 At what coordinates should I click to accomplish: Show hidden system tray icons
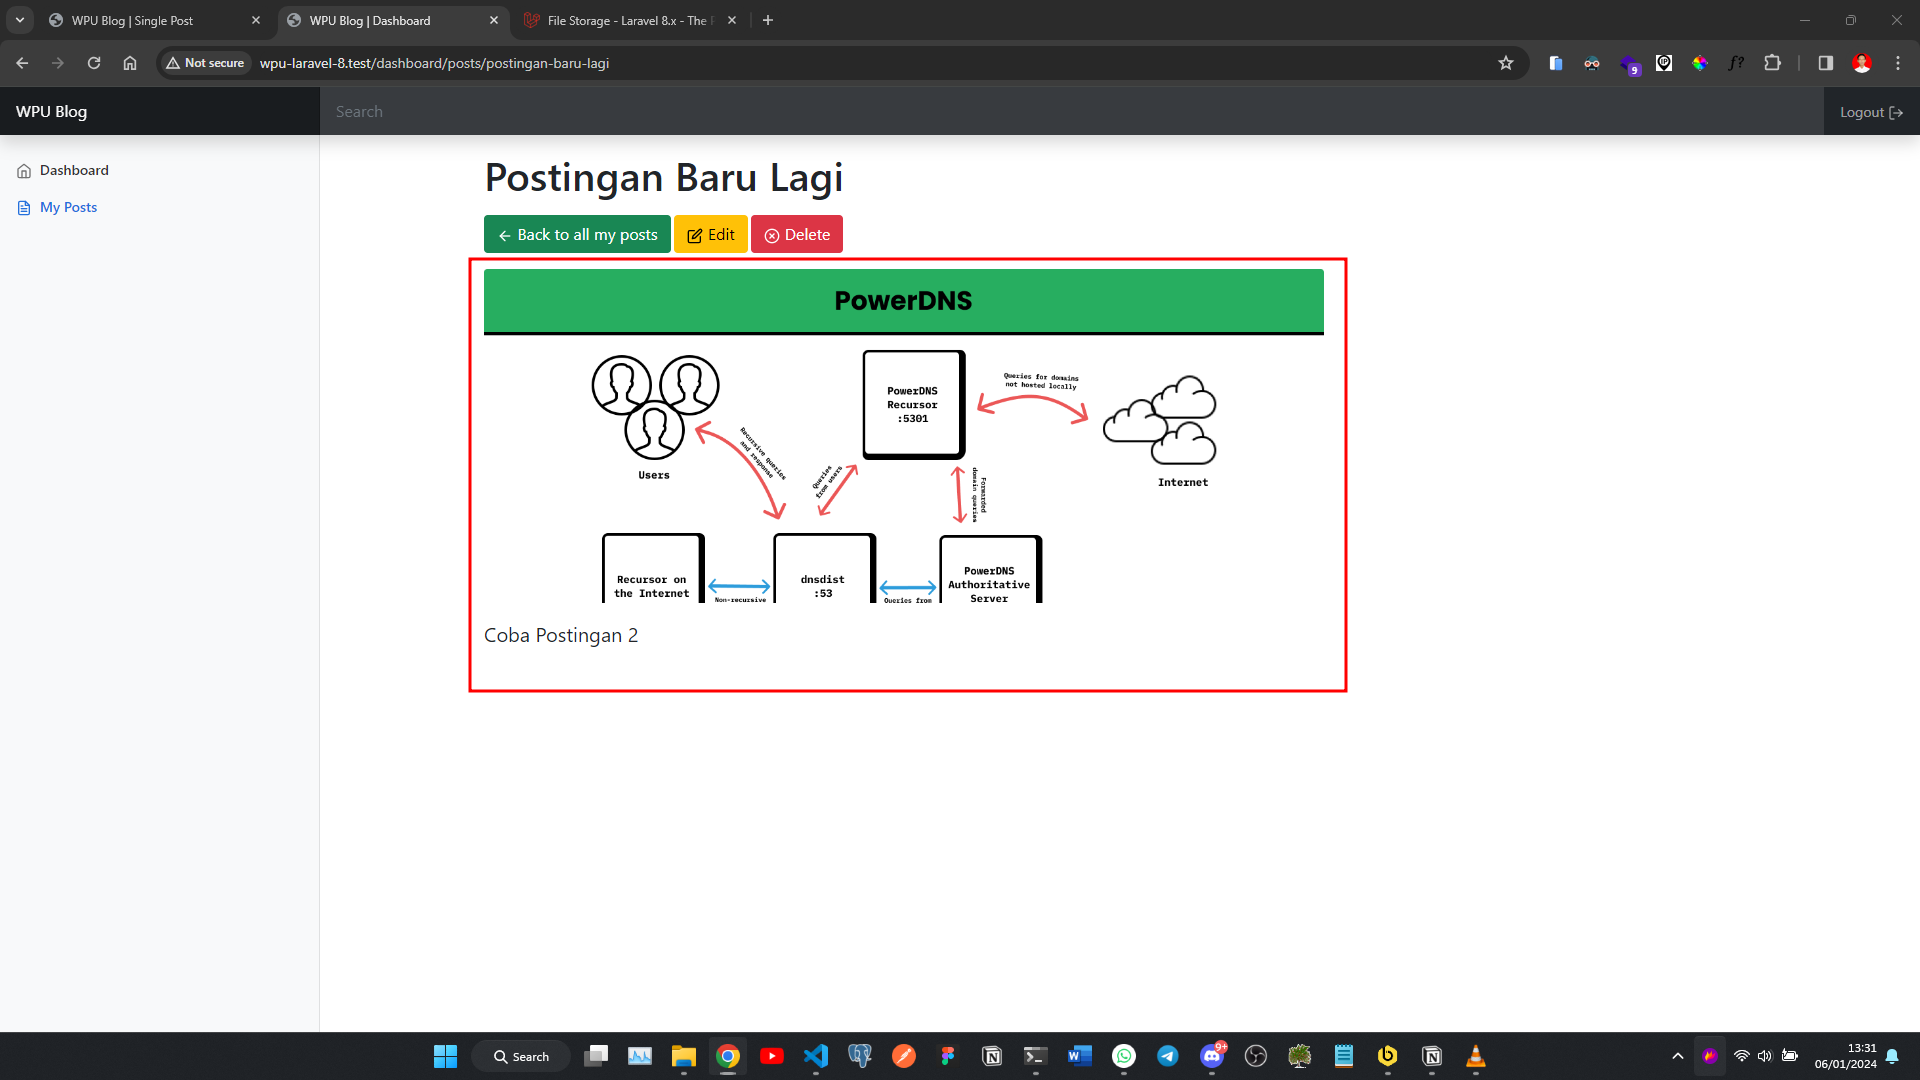click(1678, 1057)
